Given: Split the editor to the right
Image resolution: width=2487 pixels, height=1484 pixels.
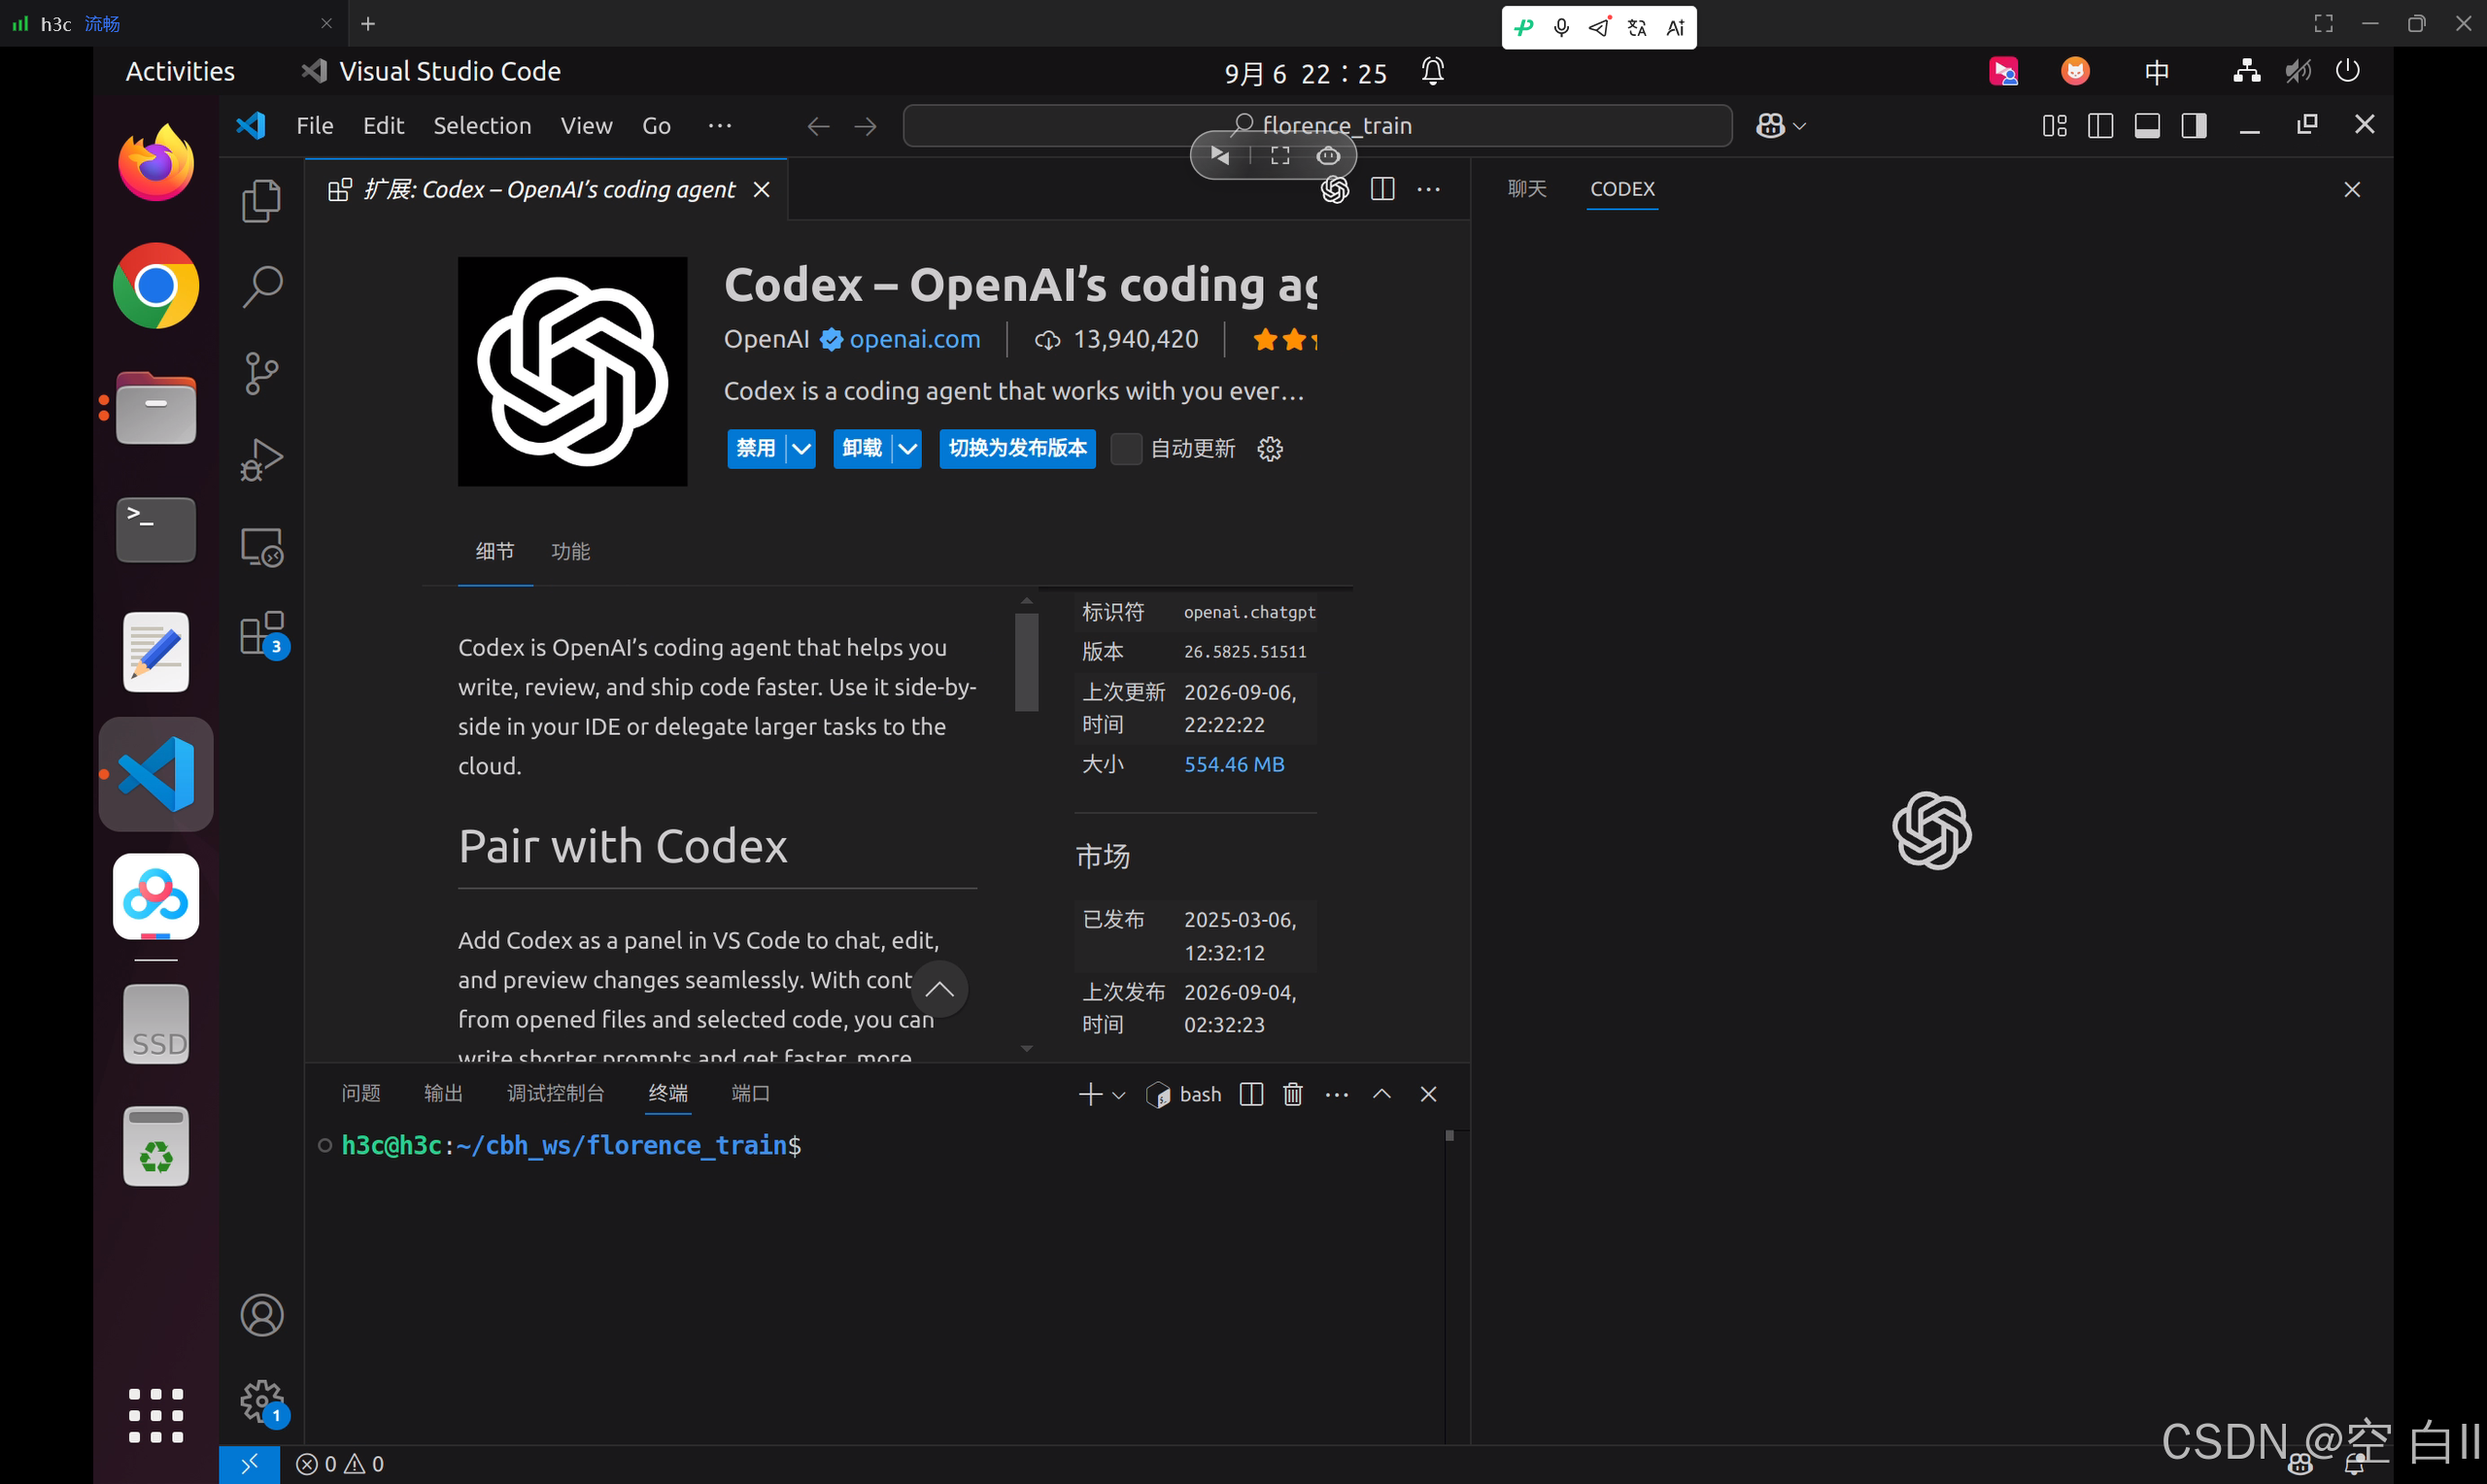Looking at the screenshot, I should 1383,189.
